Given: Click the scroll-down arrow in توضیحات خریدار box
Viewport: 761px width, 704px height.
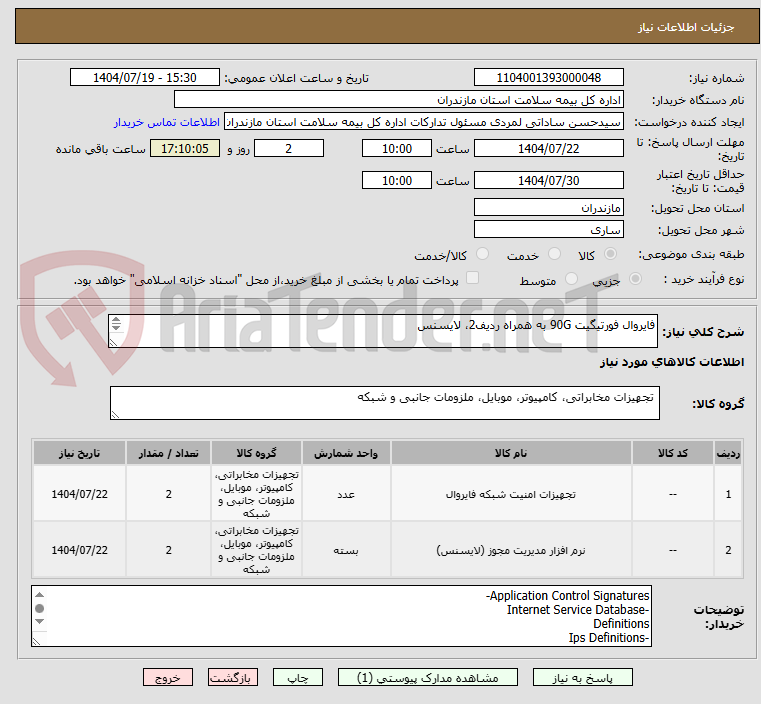Looking at the screenshot, I should click(40, 622).
